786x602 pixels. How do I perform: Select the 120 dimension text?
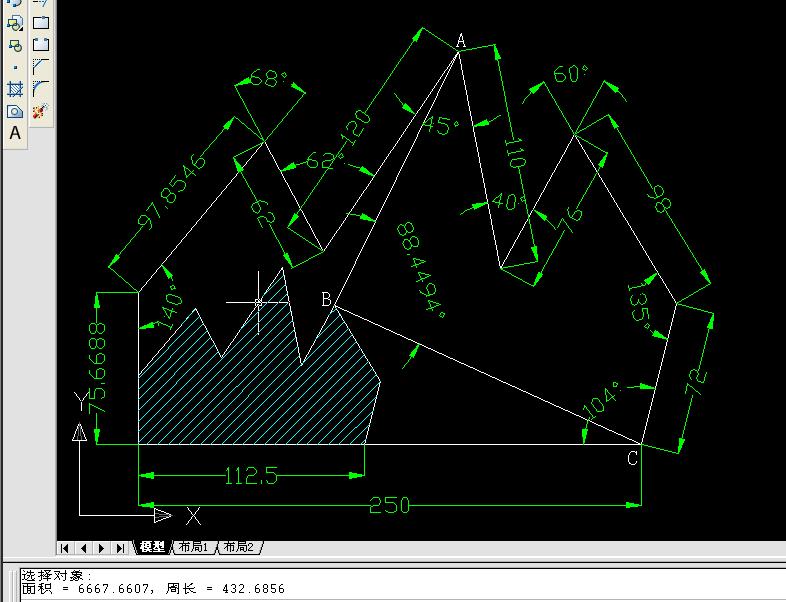coord(356,128)
